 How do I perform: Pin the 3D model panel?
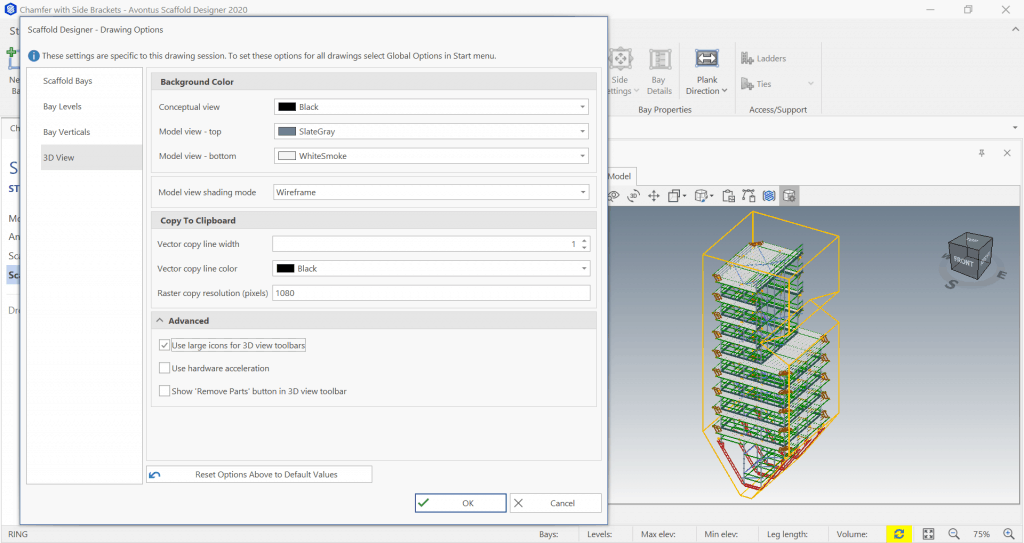click(x=982, y=153)
